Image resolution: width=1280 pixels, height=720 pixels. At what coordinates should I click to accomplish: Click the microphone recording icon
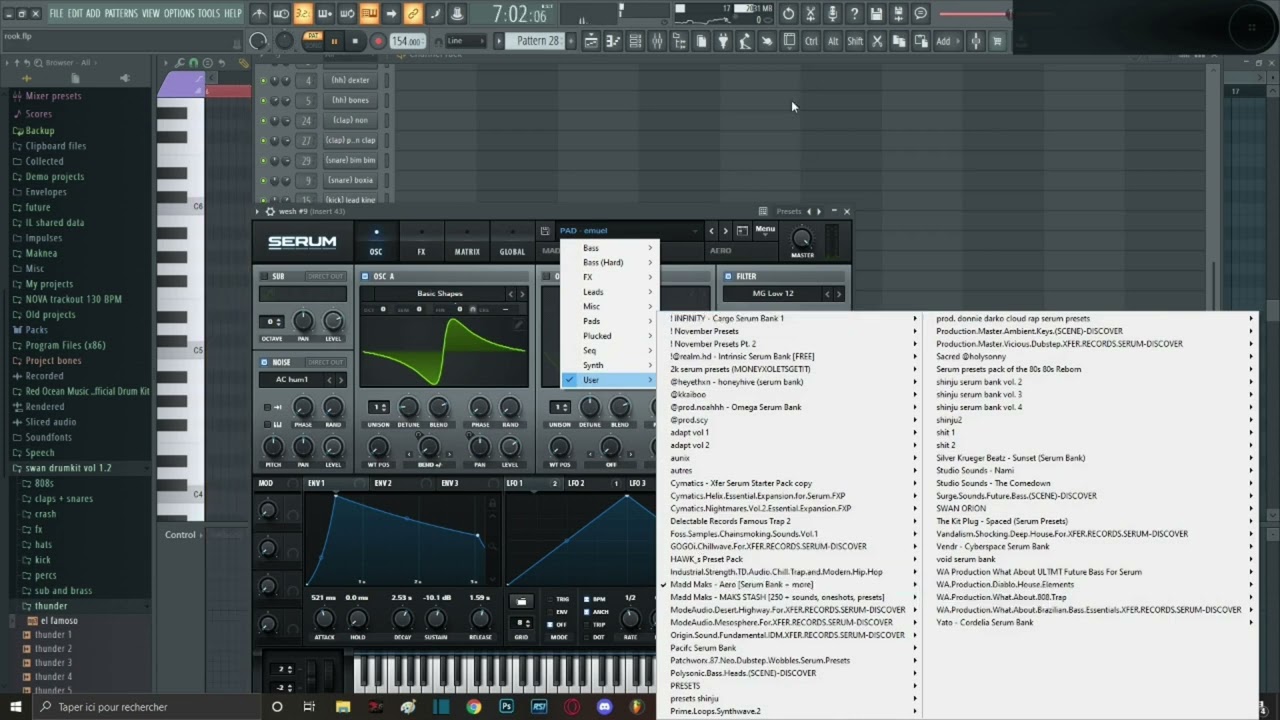click(832, 14)
